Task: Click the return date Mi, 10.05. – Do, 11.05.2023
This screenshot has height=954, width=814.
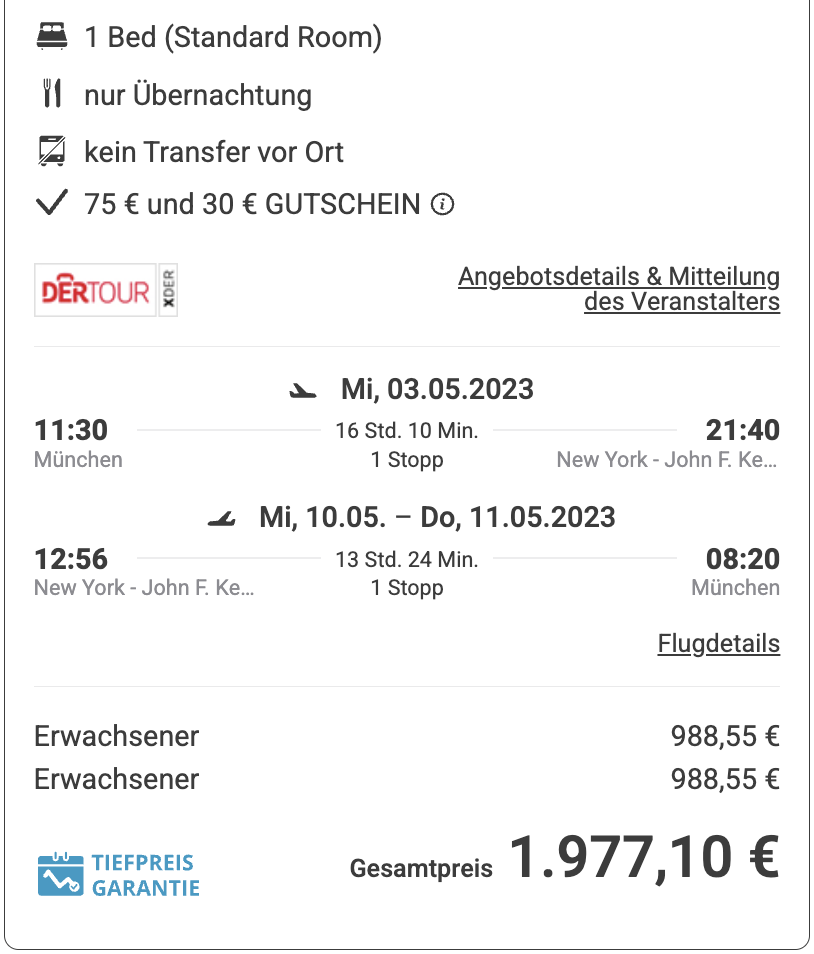Action: tap(437, 517)
